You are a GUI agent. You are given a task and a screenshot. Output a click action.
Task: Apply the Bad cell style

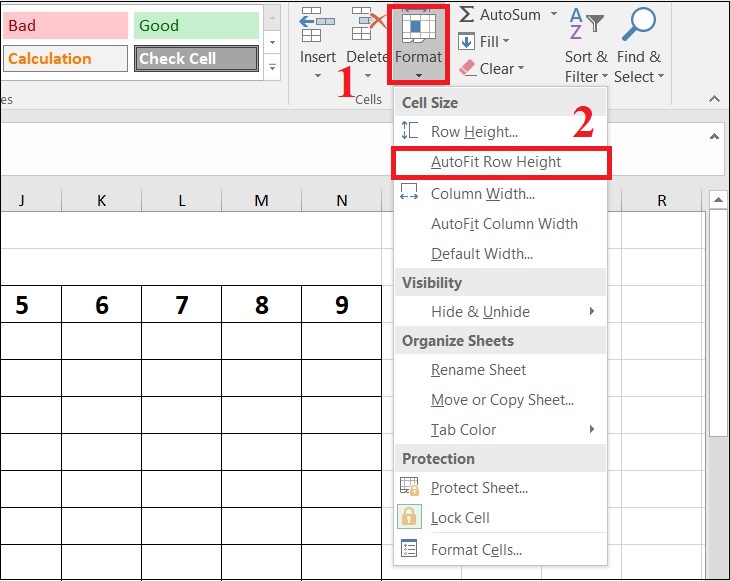[65, 26]
